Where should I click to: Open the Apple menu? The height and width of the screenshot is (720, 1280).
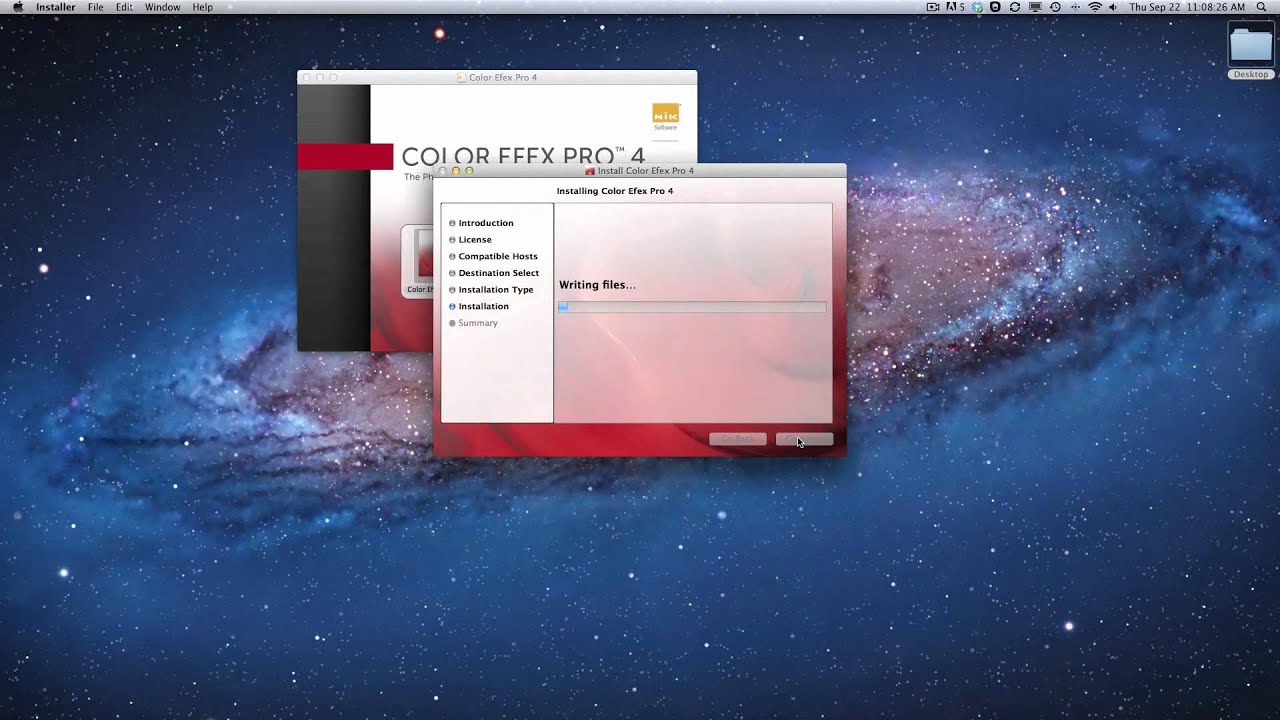click(17, 7)
